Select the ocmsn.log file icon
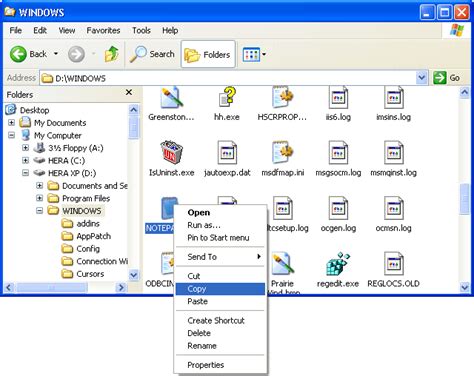474x376 pixels. pos(394,208)
